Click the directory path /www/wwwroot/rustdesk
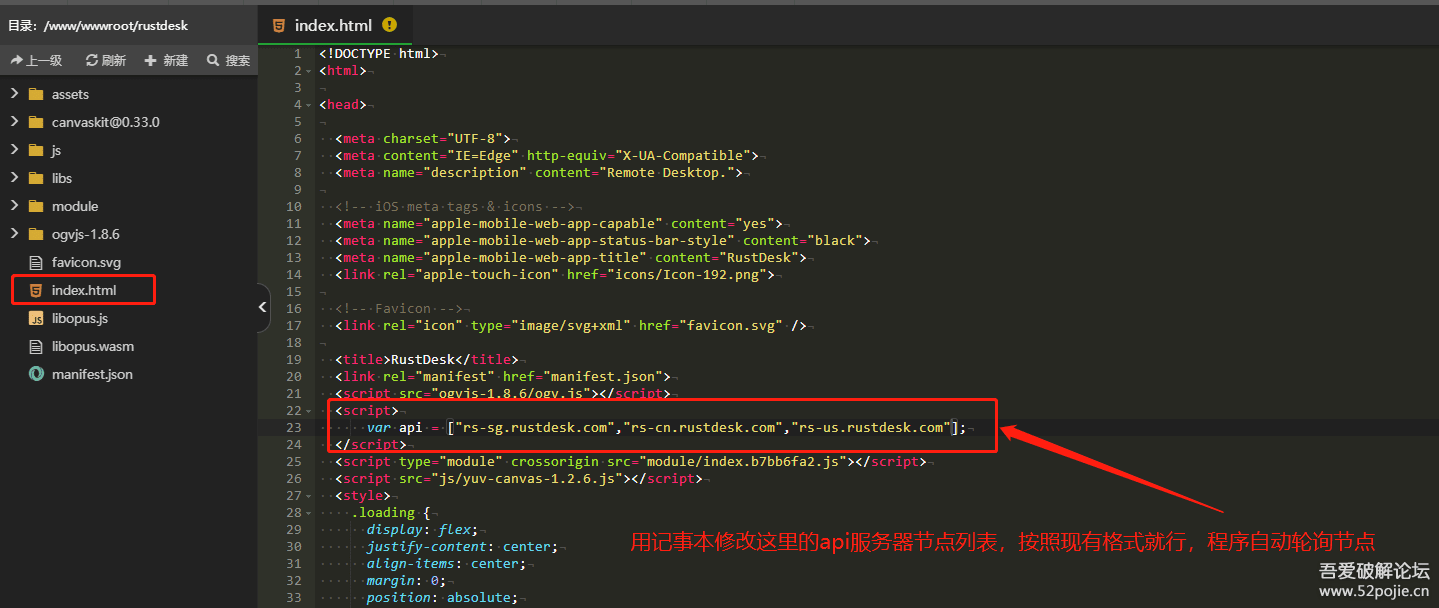 click(x=116, y=25)
